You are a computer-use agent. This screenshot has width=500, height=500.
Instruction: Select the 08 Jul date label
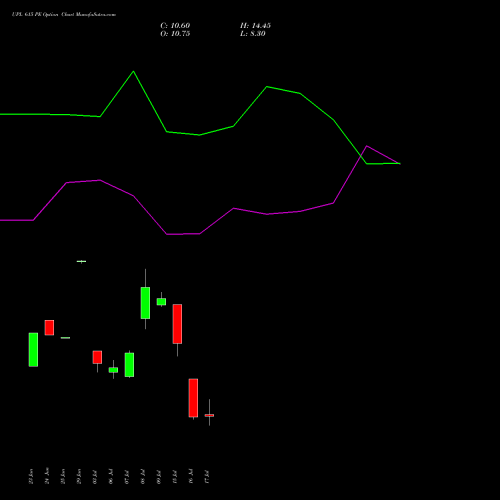[143, 476]
